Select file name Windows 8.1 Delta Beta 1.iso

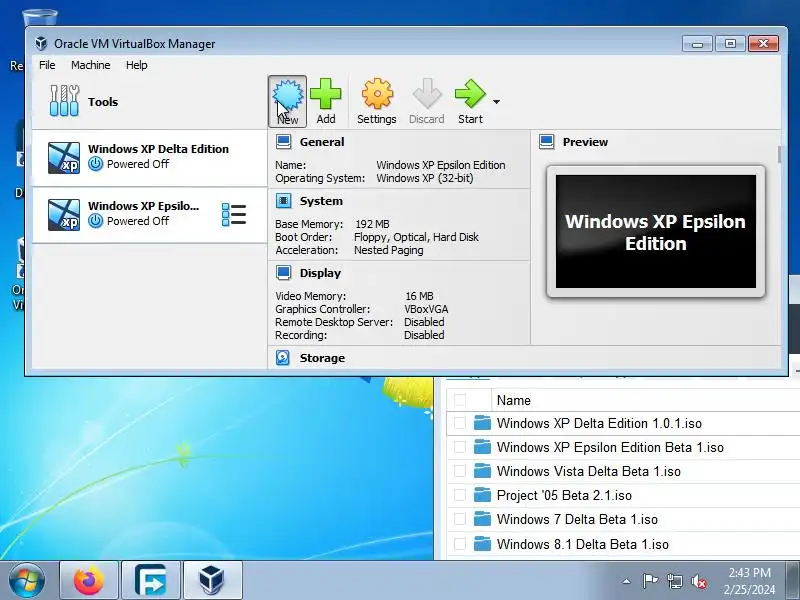tap(583, 544)
